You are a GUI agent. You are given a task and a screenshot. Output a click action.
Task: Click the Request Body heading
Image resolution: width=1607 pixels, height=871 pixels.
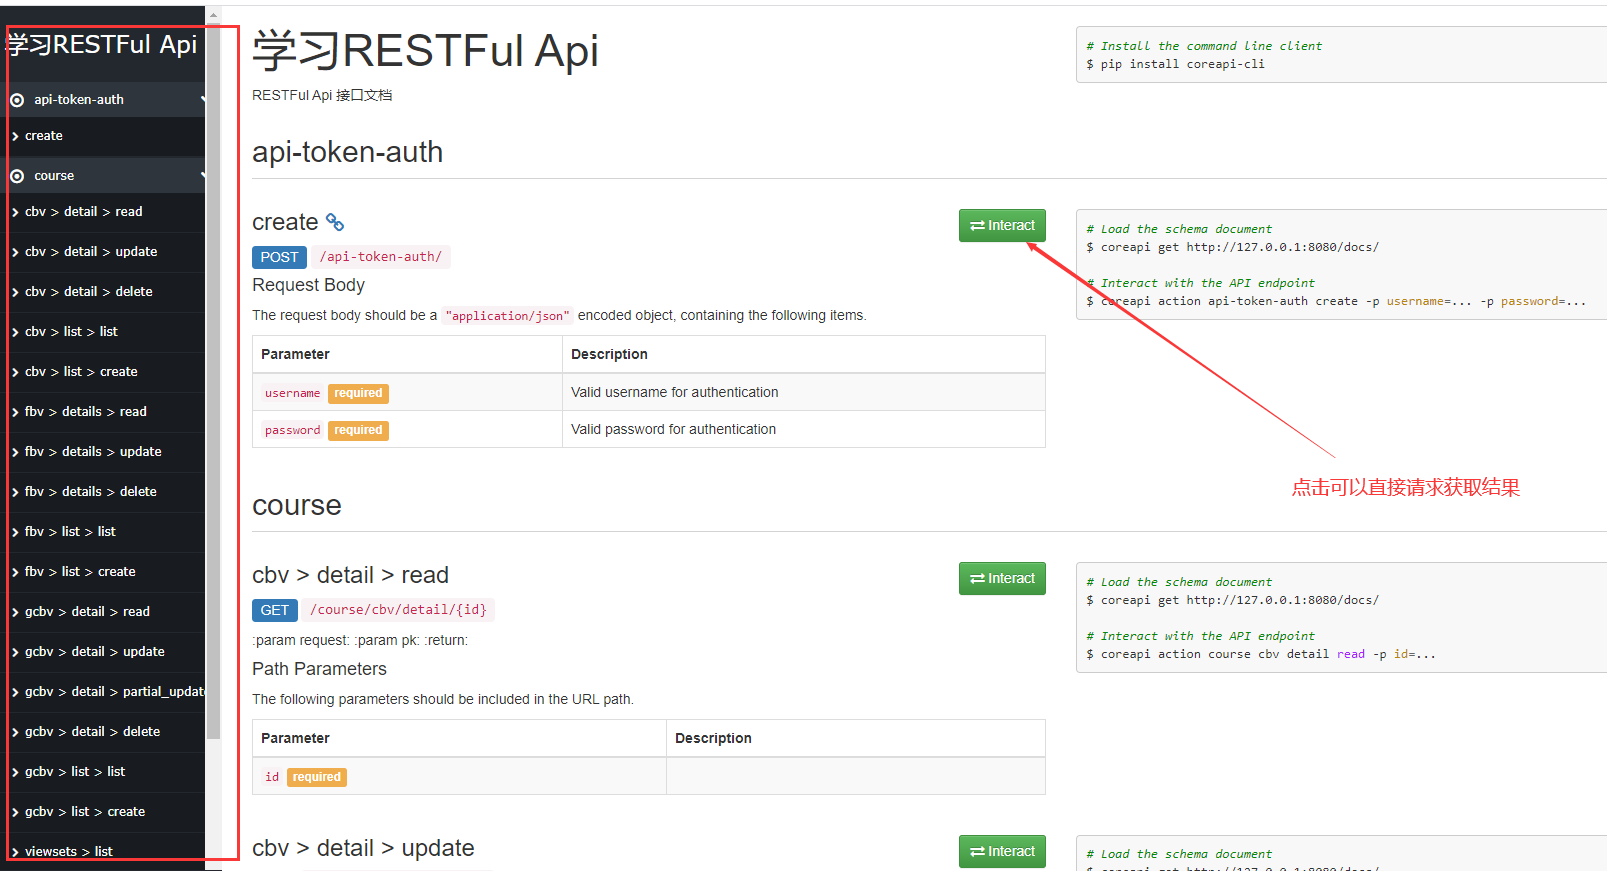pos(308,285)
